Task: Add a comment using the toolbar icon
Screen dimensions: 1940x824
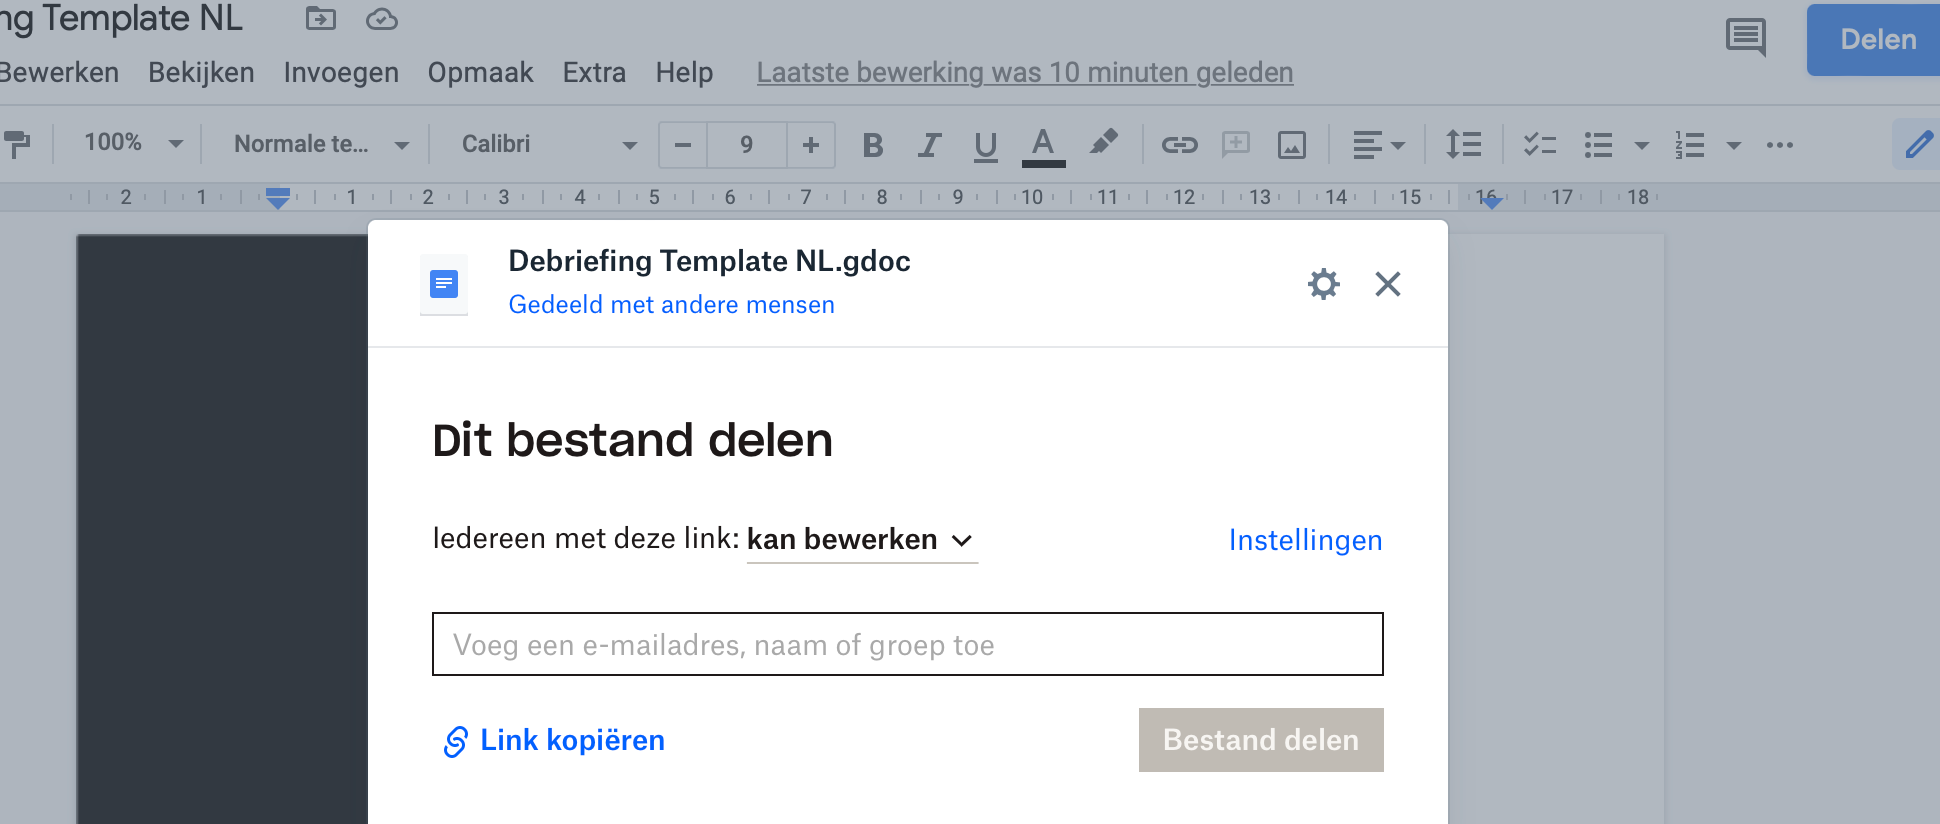Action: (x=1236, y=145)
